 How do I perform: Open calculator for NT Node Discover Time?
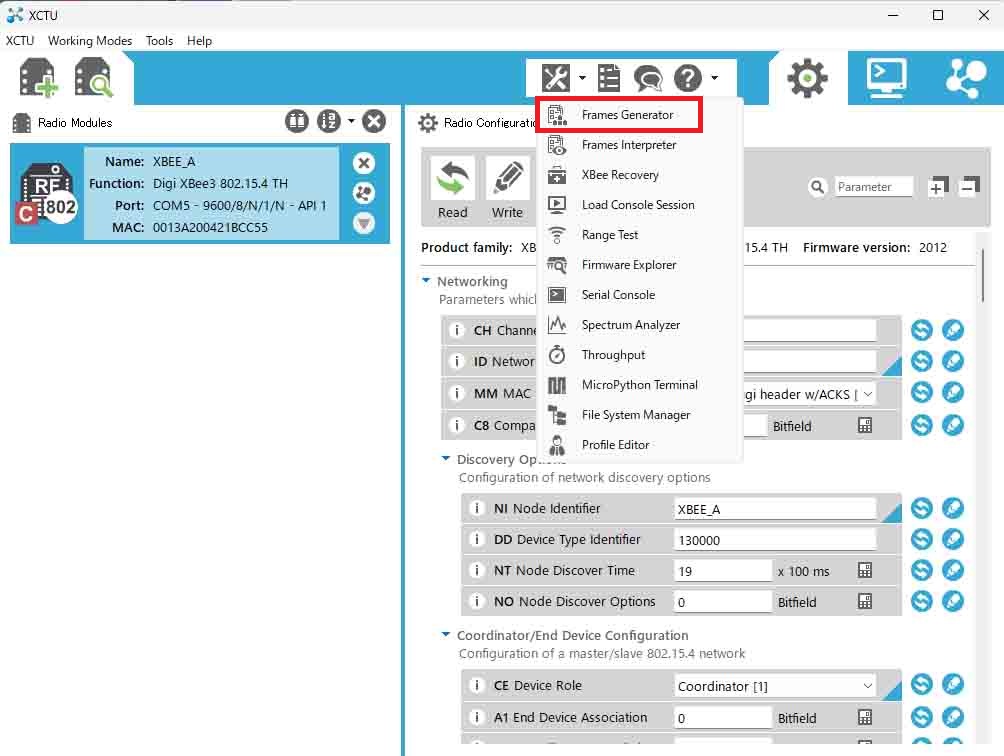pyautogui.click(x=864, y=570)
